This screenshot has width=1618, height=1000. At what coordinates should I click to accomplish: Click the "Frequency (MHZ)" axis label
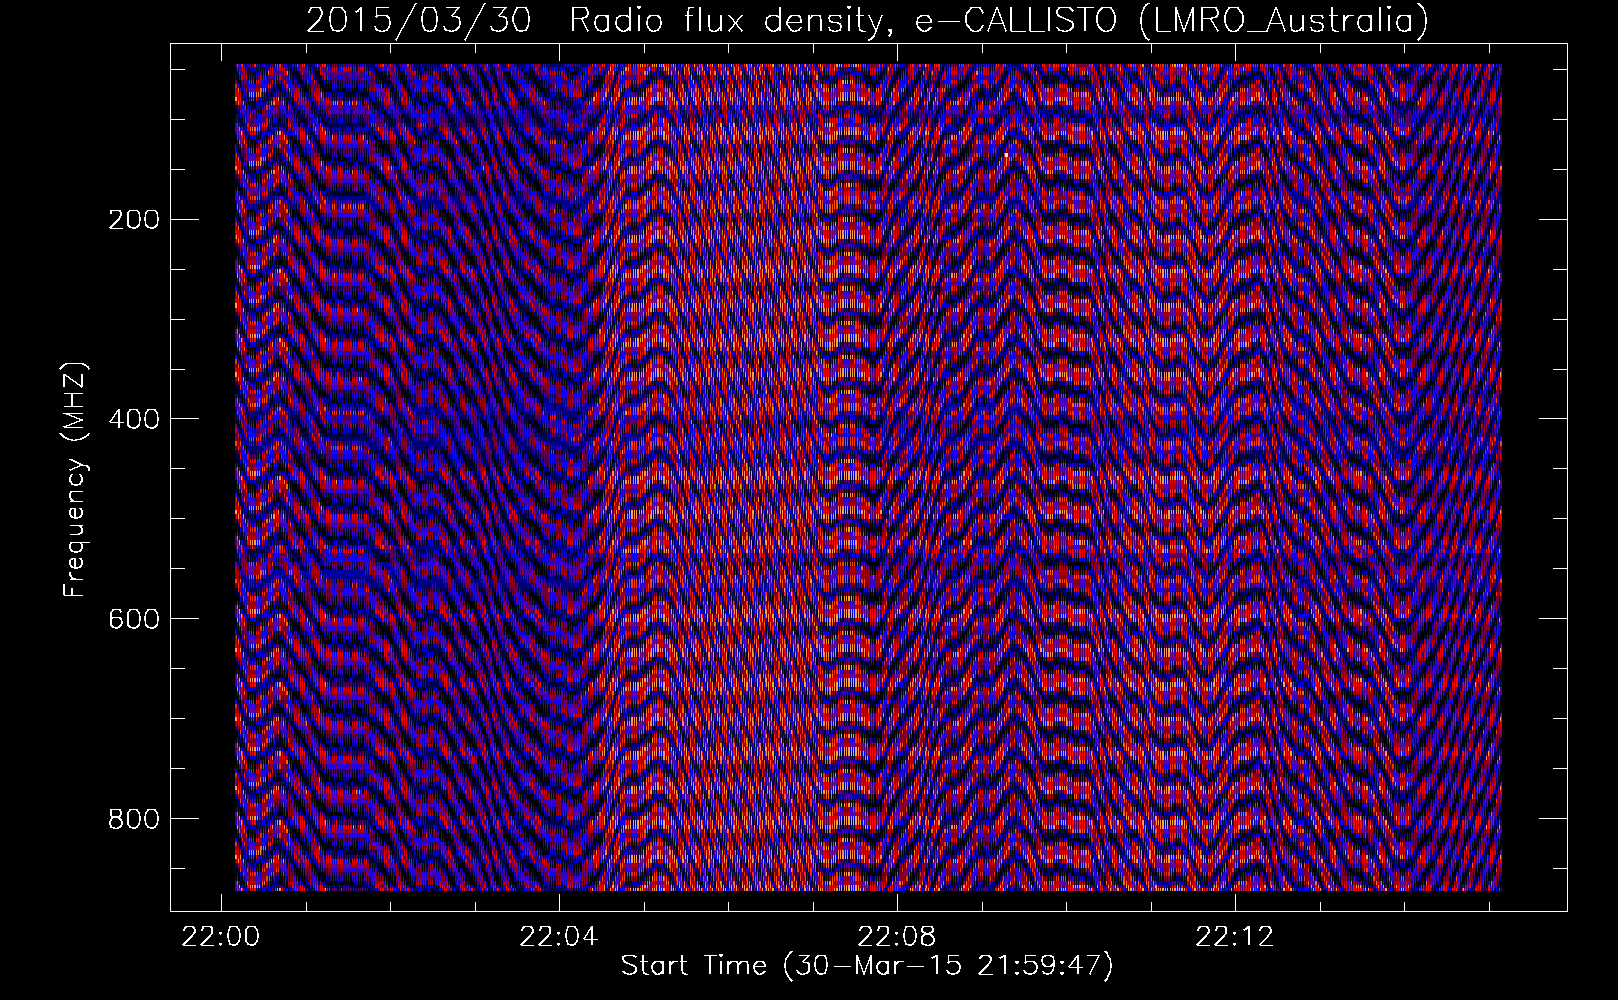(76, 480)
